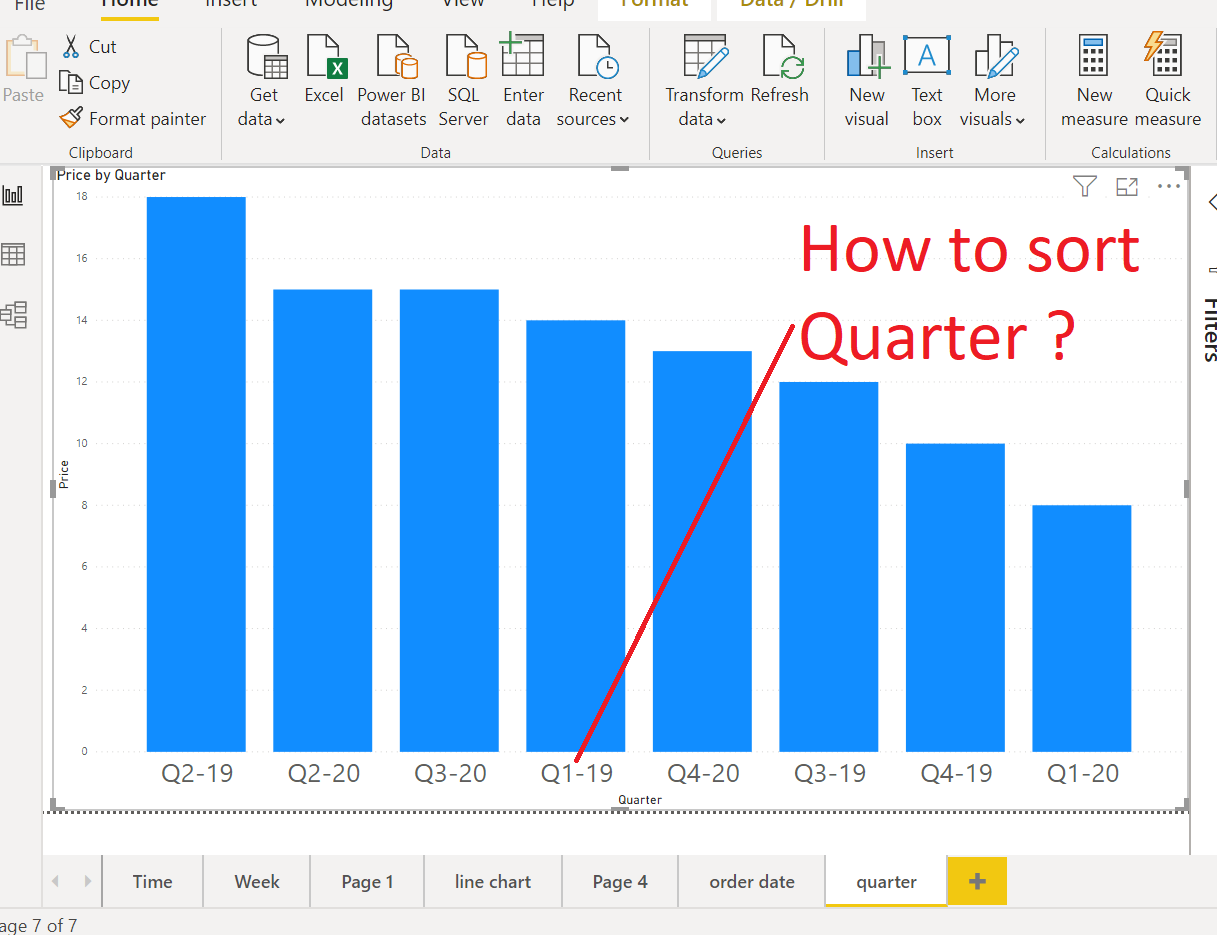The height and width of the screenshot is (935, 1217).
Task: Click the filter funnel icon on the visual
Action: (x=1085, y=186)
